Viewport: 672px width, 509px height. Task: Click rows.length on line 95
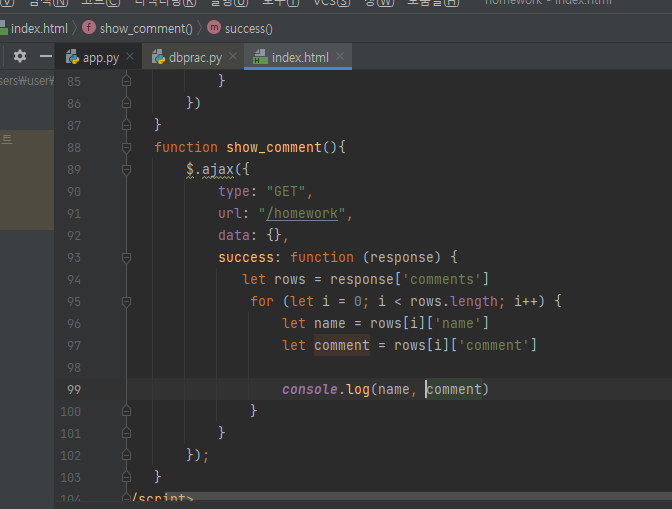(453, 302)
